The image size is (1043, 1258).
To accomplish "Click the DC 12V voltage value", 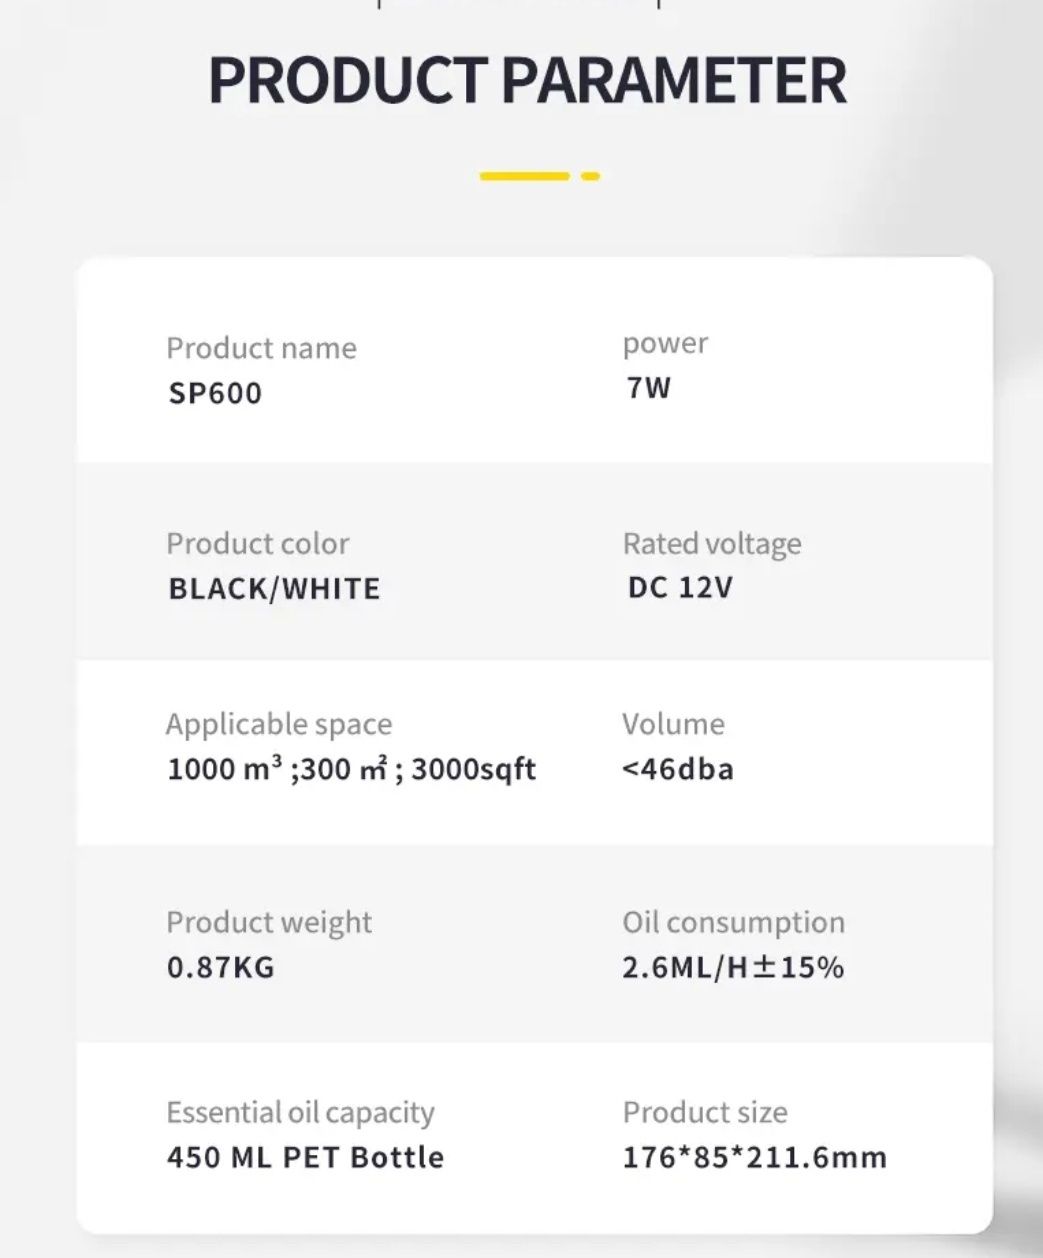I will click(680, 587).
